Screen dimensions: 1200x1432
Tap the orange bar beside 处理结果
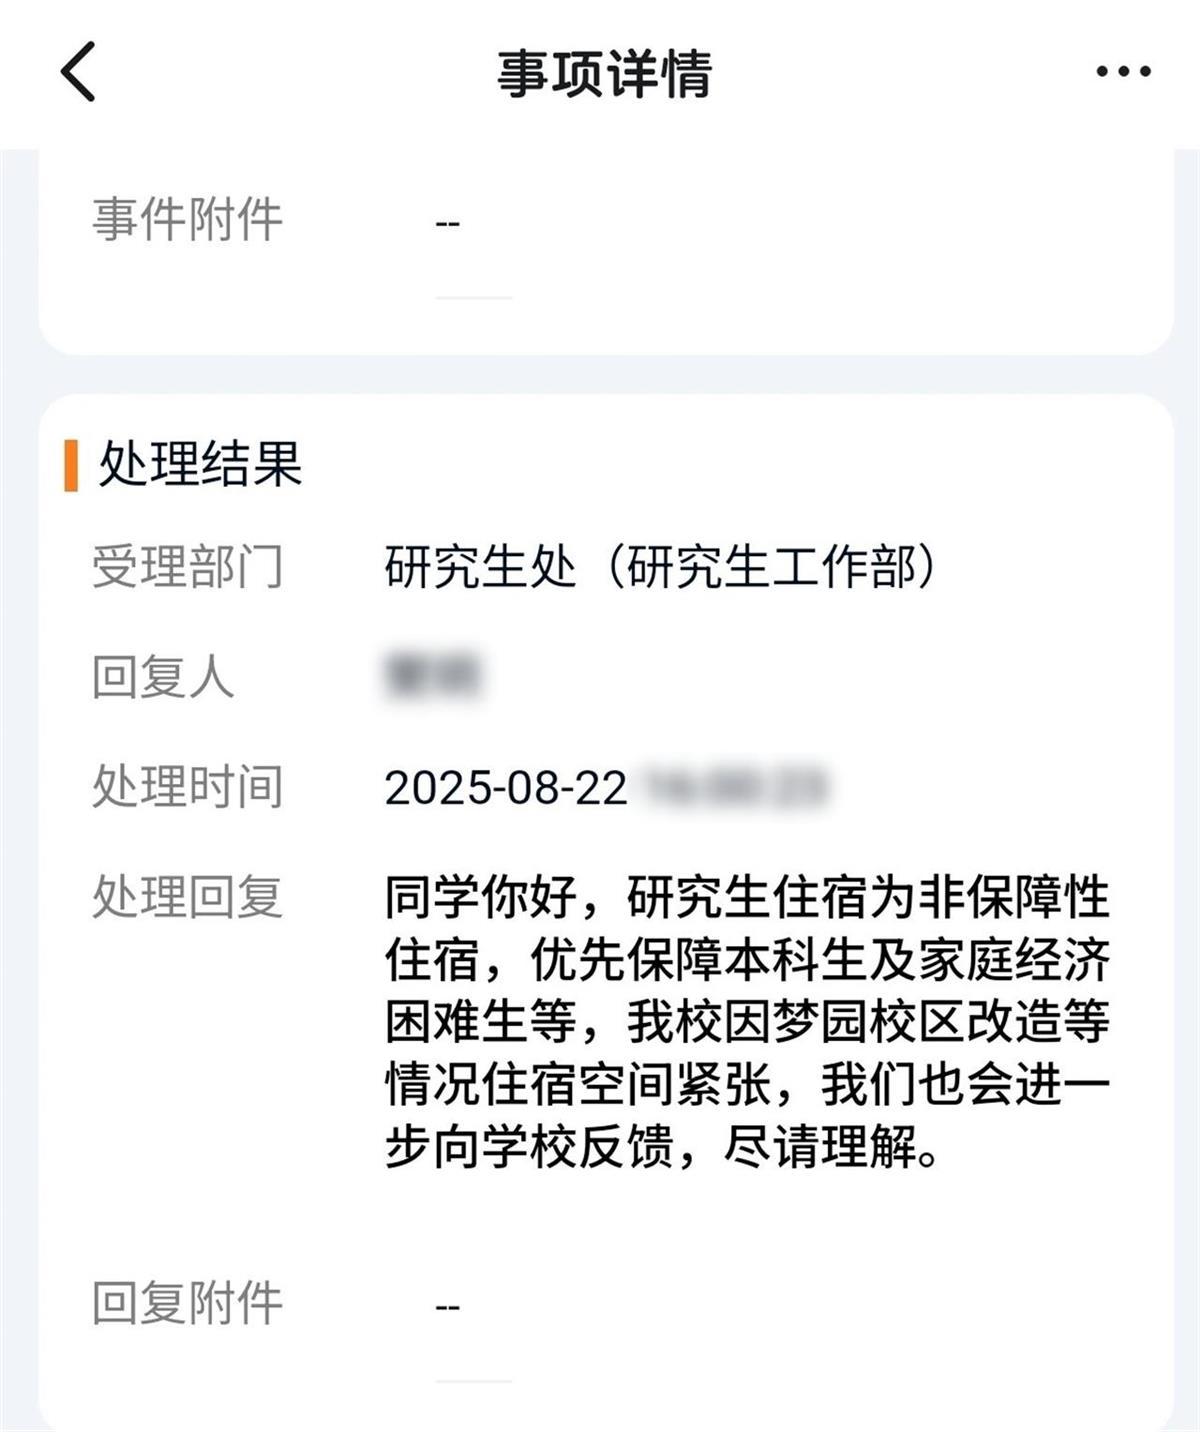[x=68, y=462]
